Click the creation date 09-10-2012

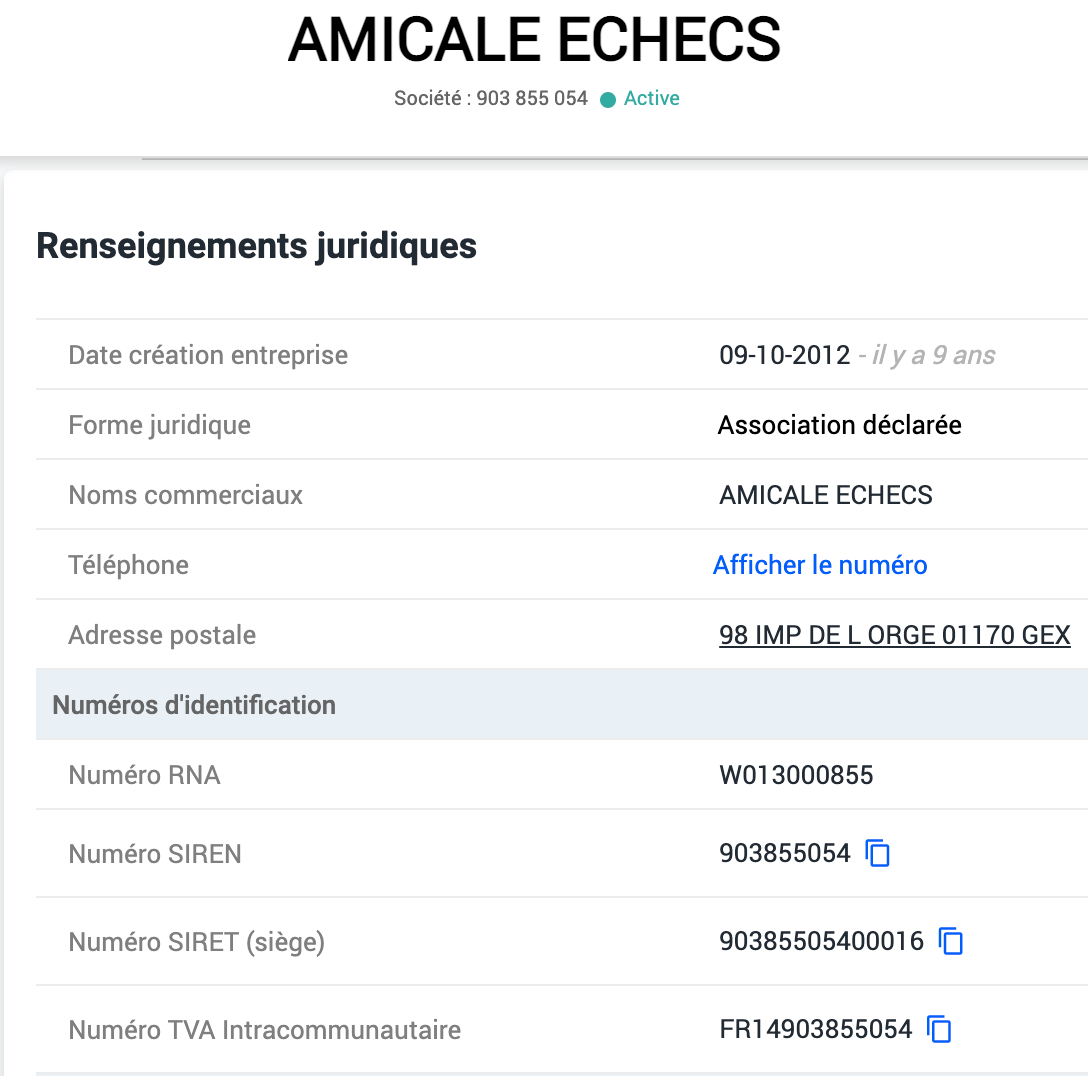coord(785,355)
